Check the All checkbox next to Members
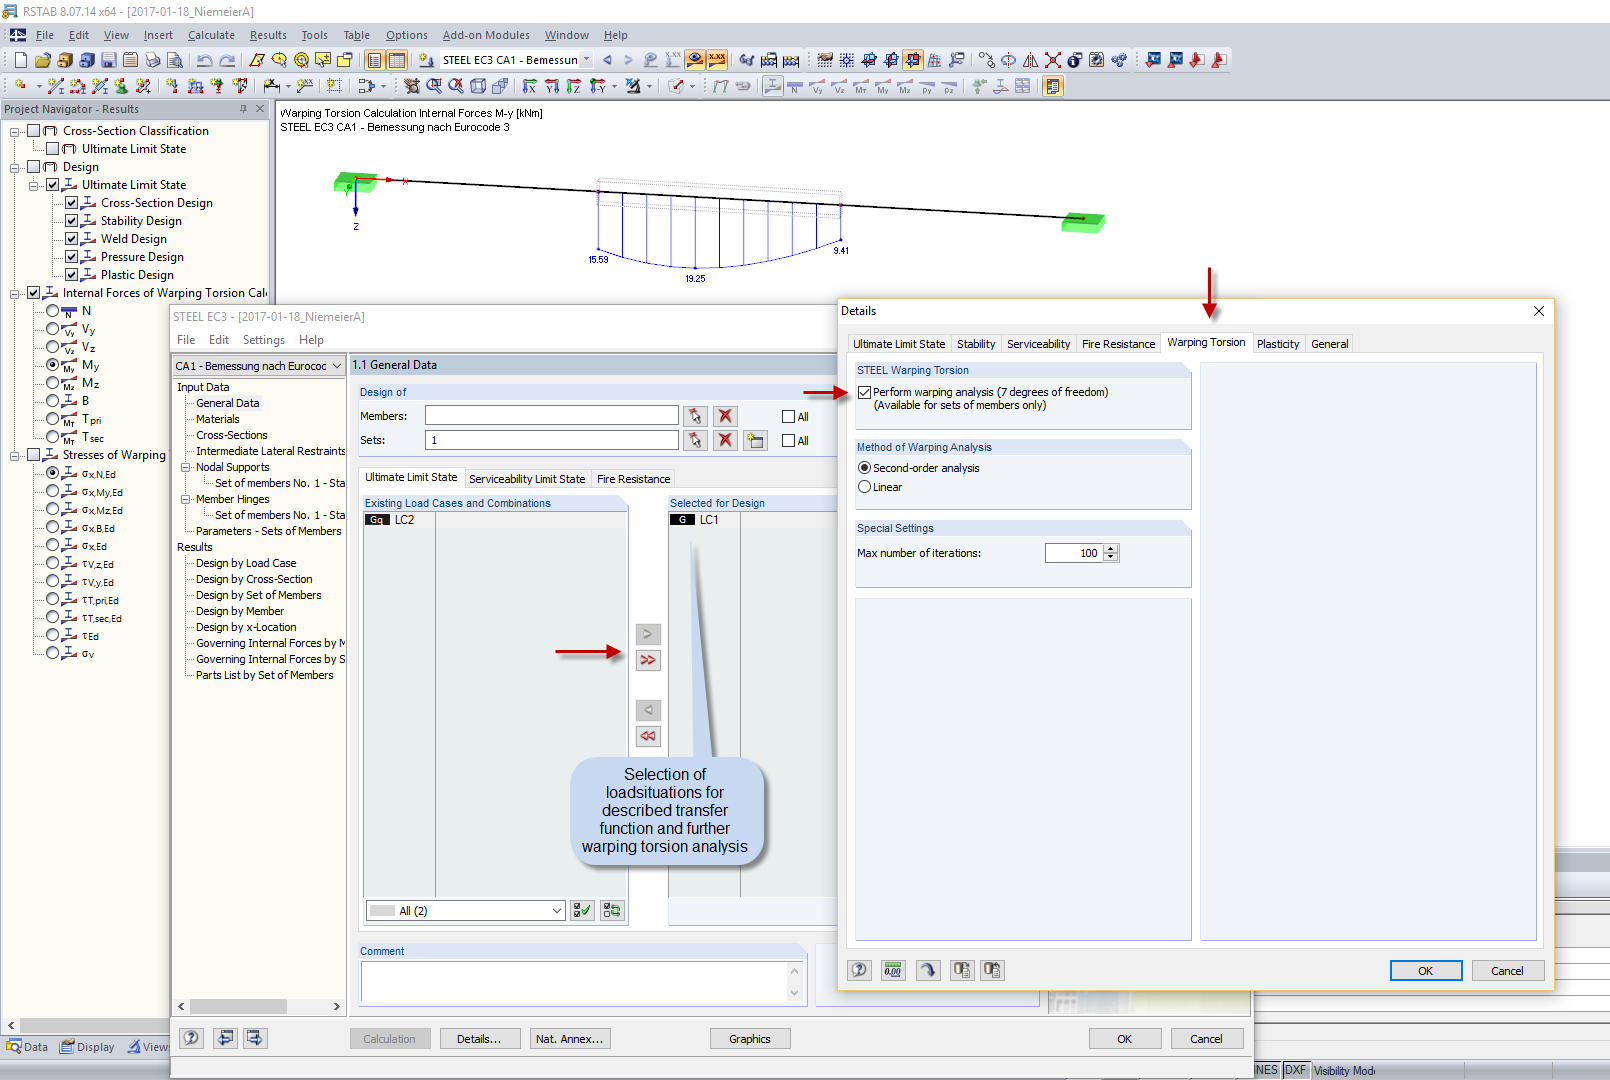1610x1080 pixels. tap(788, 417)
